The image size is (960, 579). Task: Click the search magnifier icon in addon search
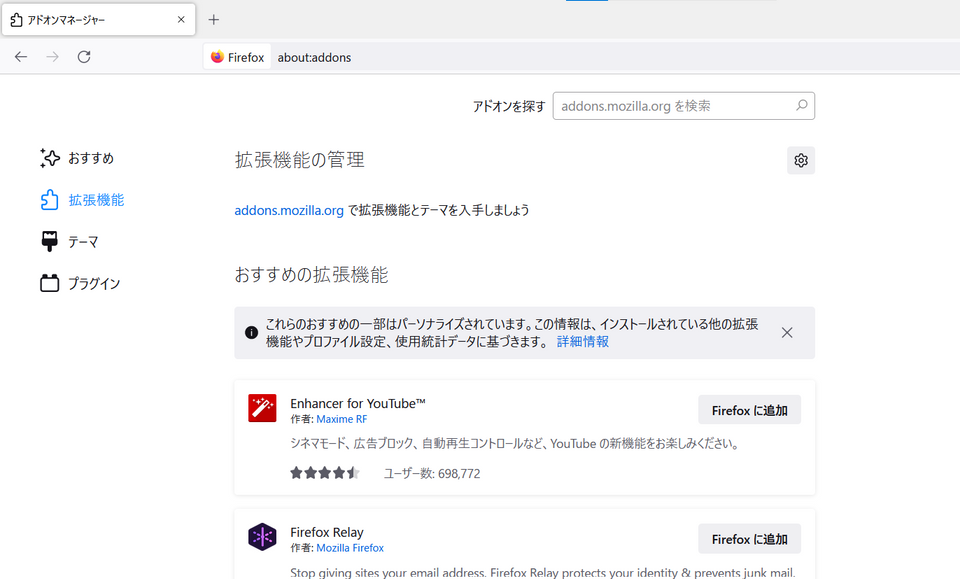[x=801, y=105]
